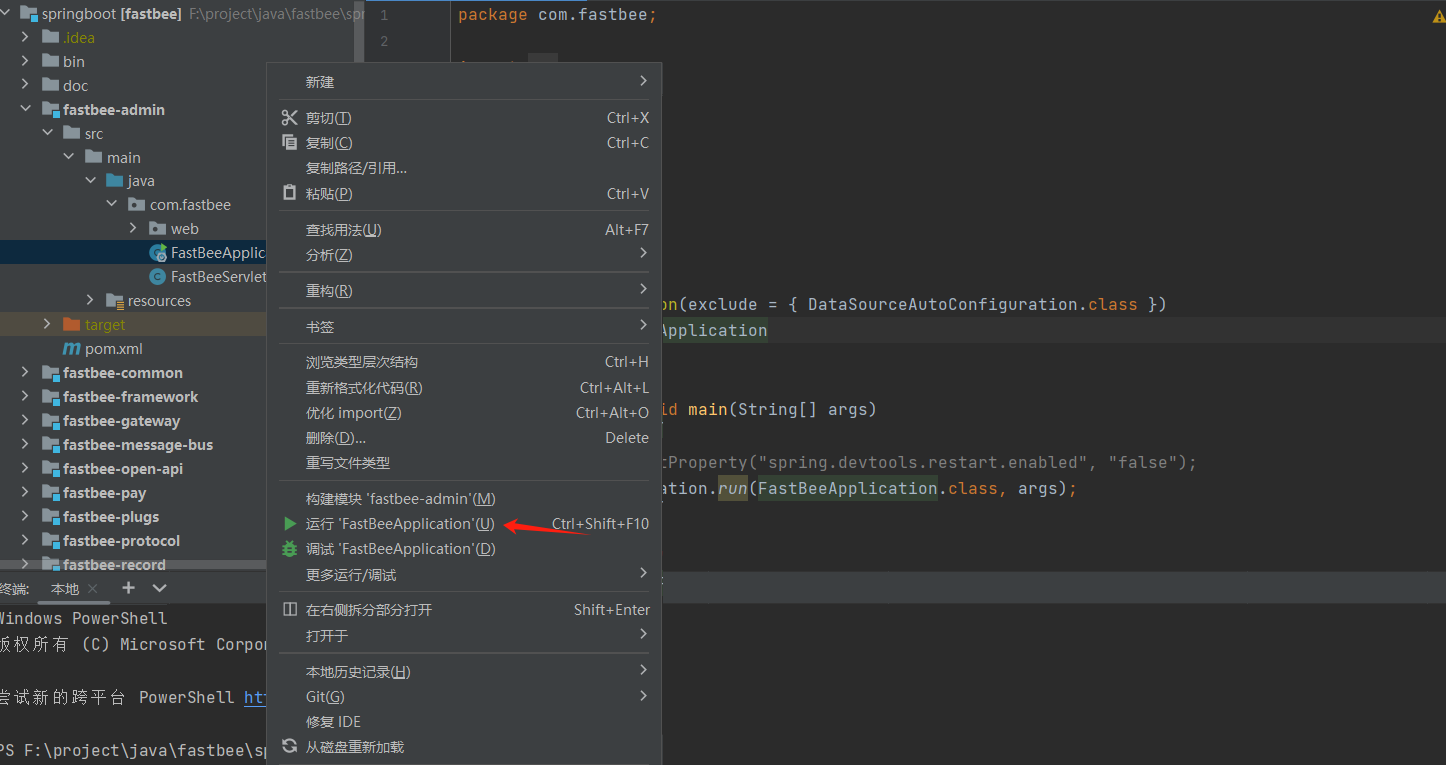Click the split-right icon beside 在右侧拆分部分打开
The height and width of the screenshot is (765, 1446).
[x=290, y=610]
